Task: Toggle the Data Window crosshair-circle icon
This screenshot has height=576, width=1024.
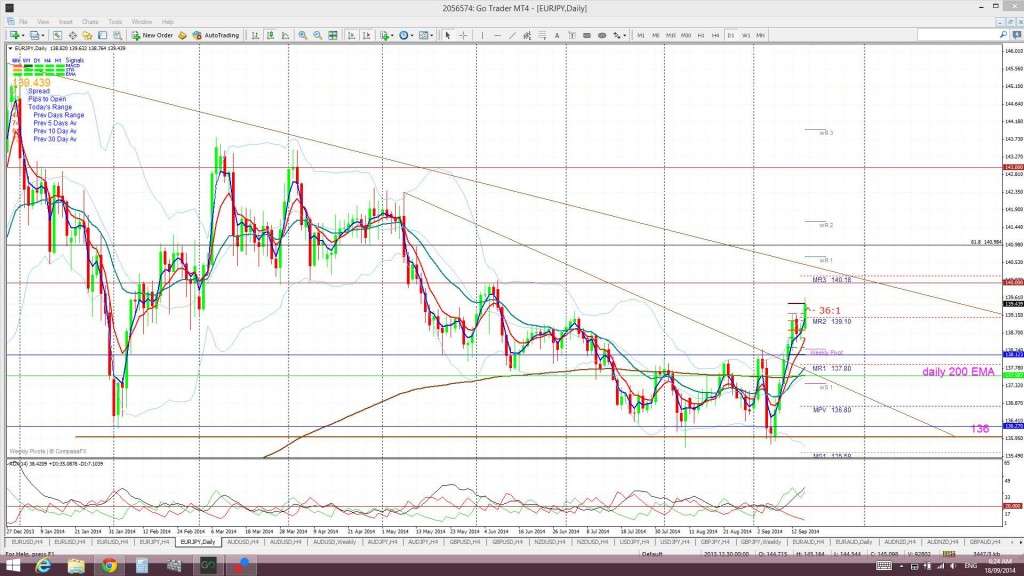Action: click(x=72, y=35)
